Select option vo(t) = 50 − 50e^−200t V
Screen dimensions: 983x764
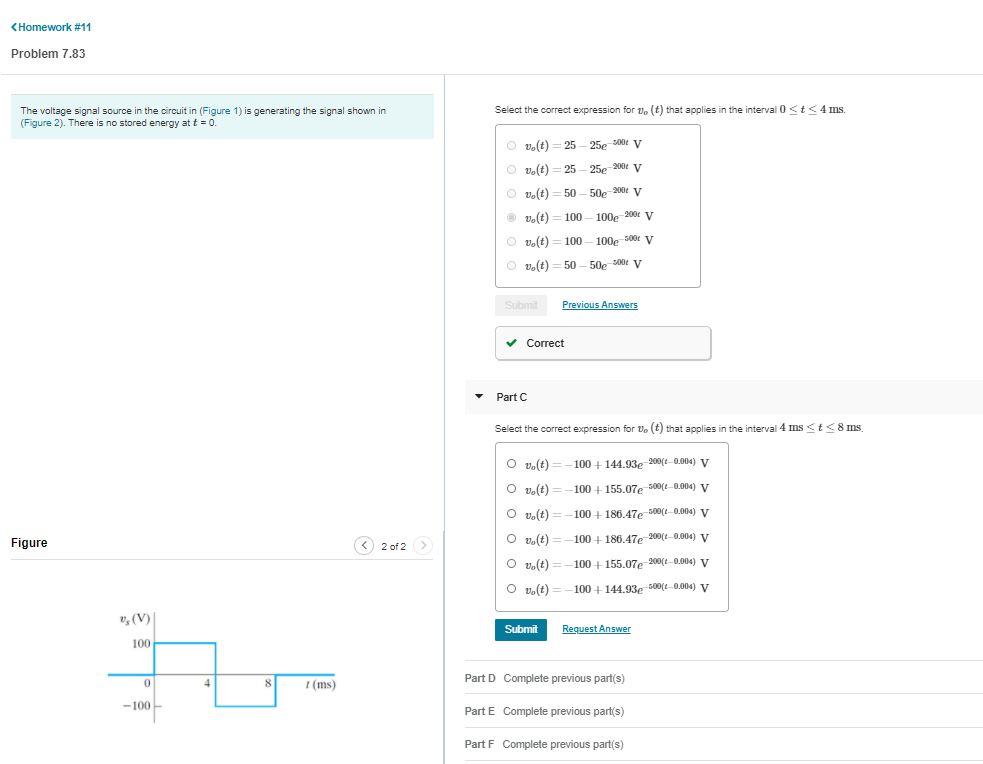click(x=511, y=192)
